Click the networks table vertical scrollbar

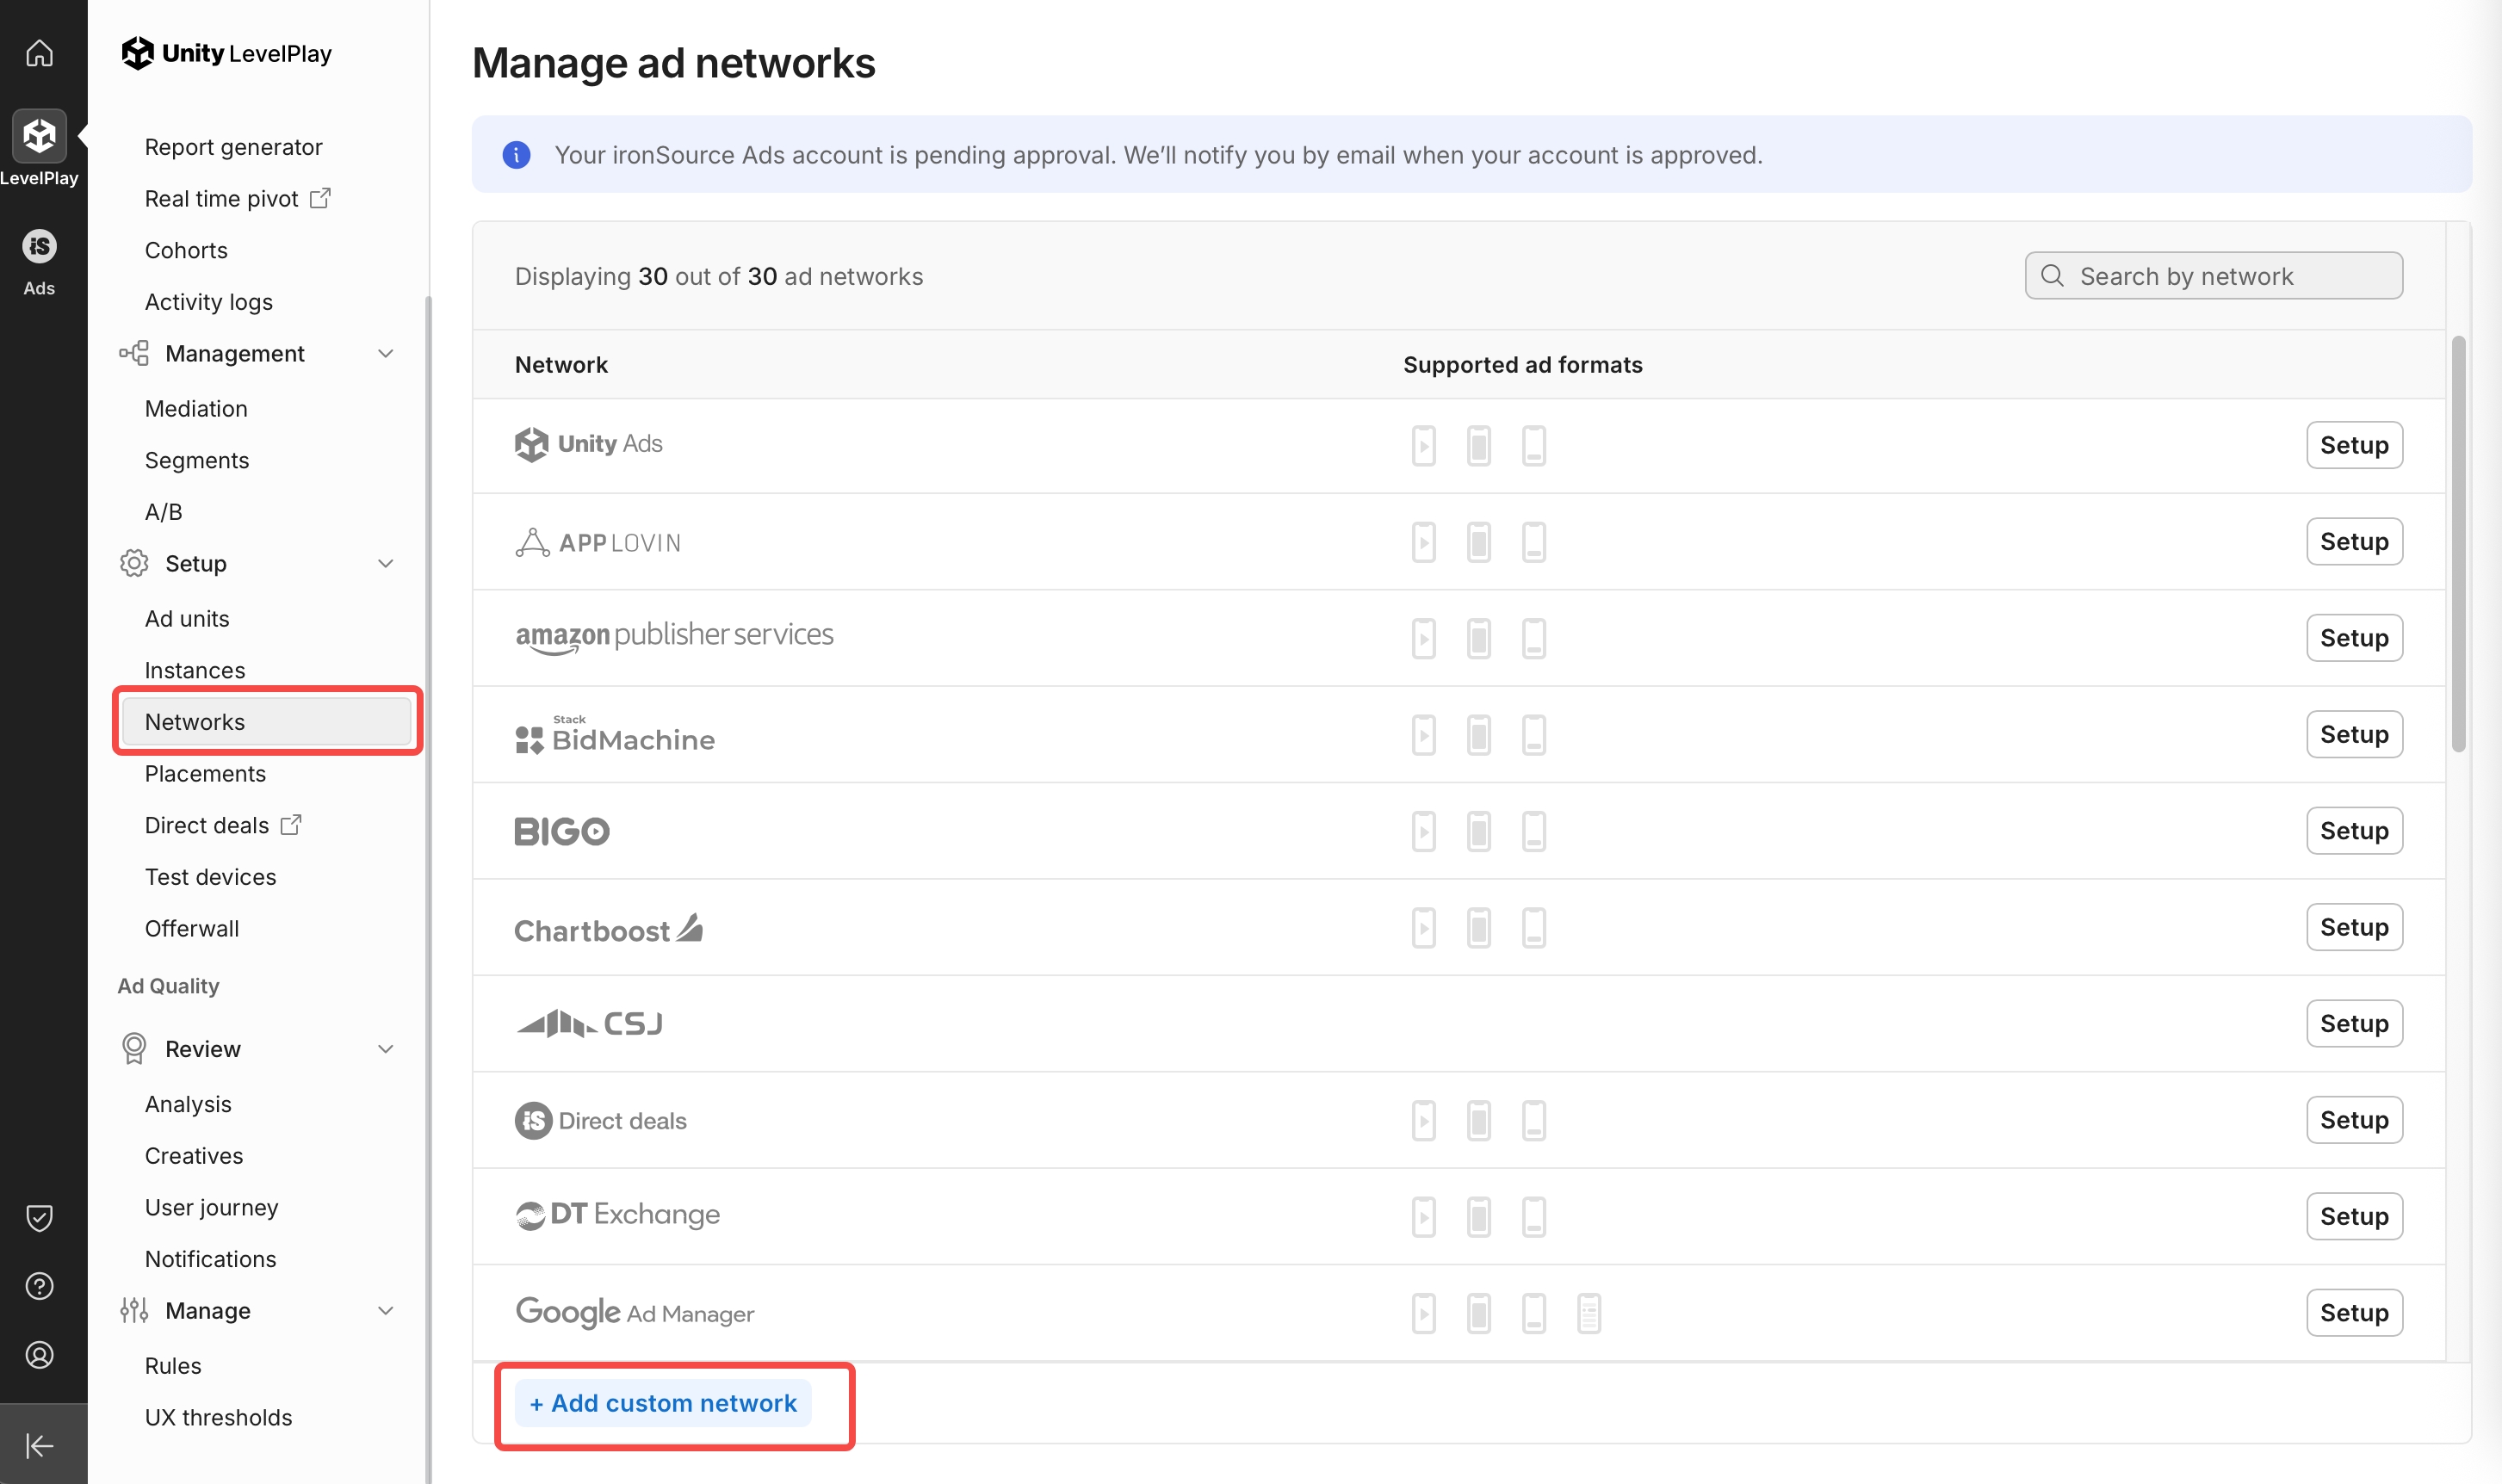[x=2458, y=545]
